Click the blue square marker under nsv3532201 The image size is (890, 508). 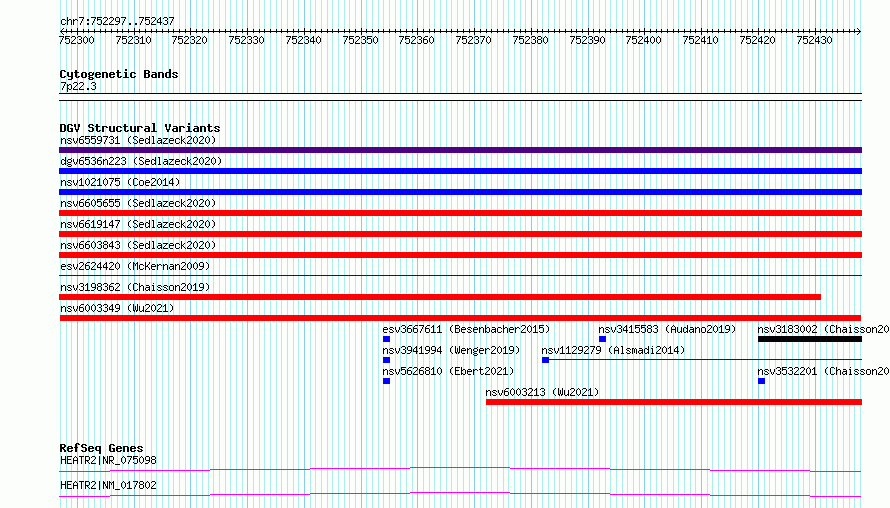coord(761,381)
